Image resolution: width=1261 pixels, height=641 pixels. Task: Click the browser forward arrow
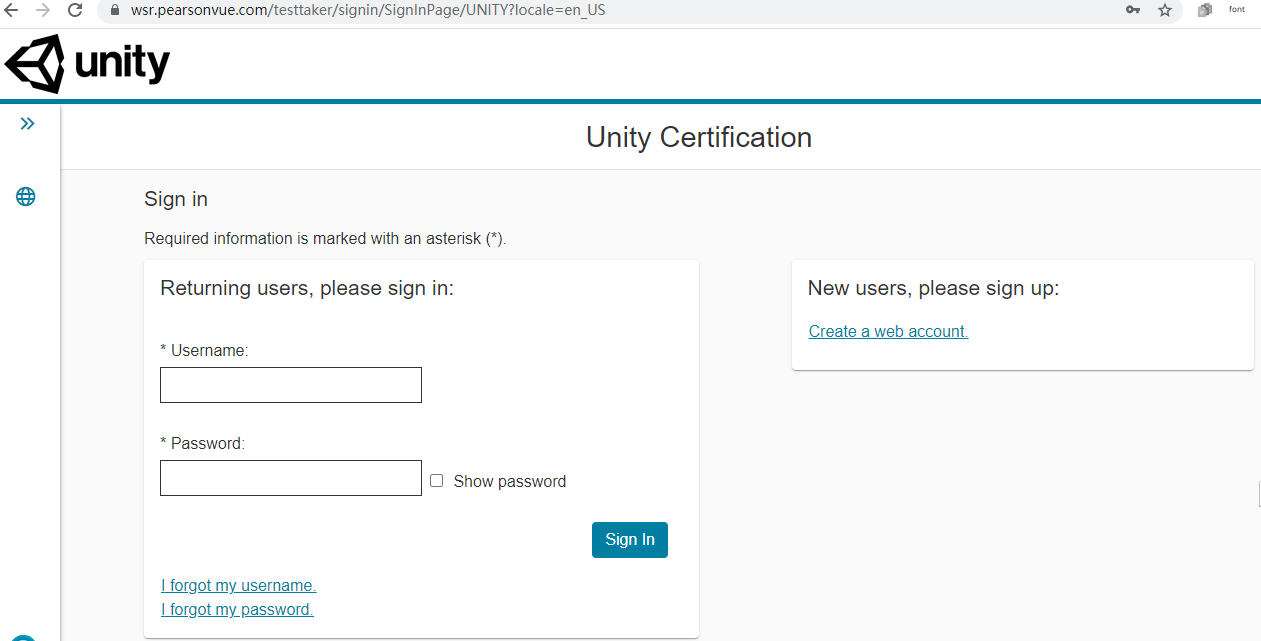(x=43, y=10)
